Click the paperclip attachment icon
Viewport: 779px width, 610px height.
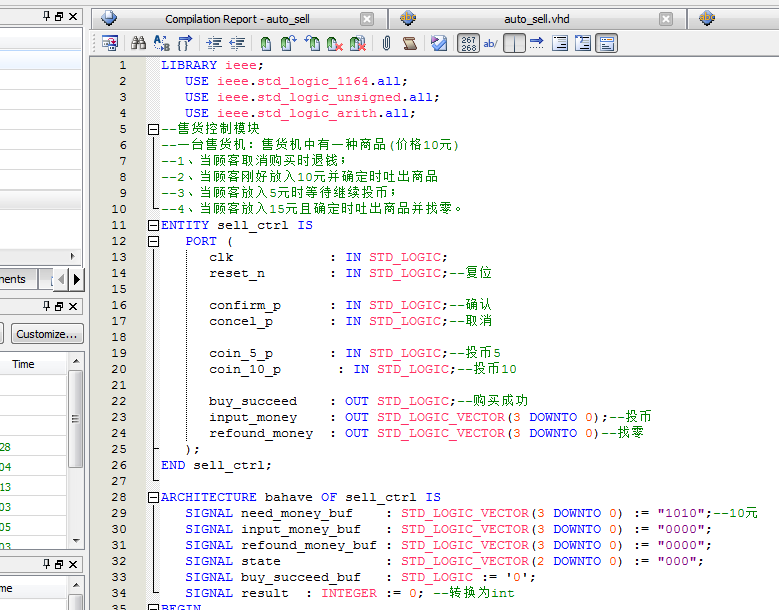386,43
